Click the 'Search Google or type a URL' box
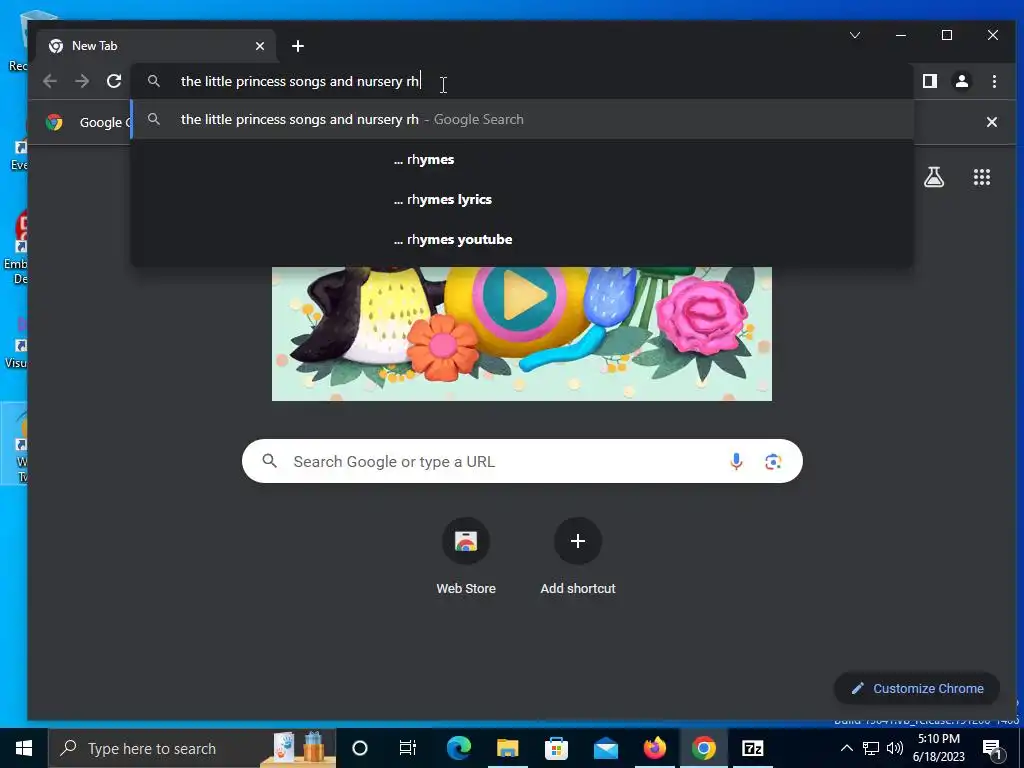Viewport: 1024px width, 768px height. (x=522, y=461)
